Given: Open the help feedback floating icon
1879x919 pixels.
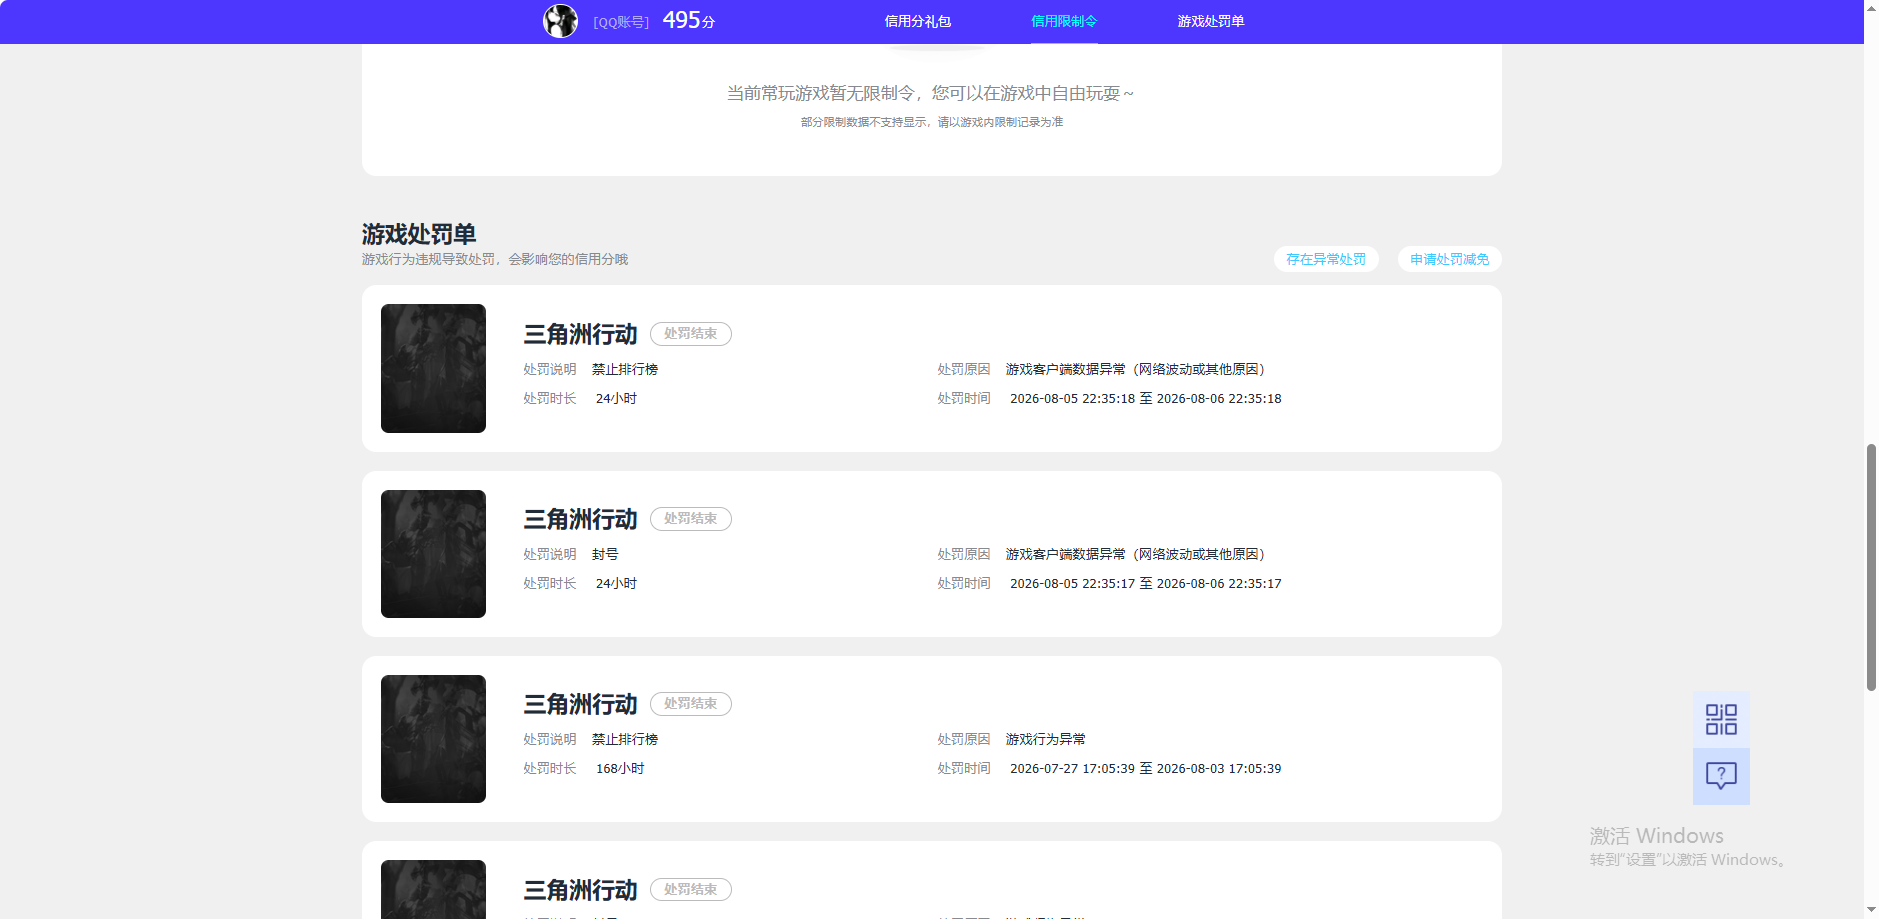Looking at the screenshot, I should click(x=1721, y=776).
